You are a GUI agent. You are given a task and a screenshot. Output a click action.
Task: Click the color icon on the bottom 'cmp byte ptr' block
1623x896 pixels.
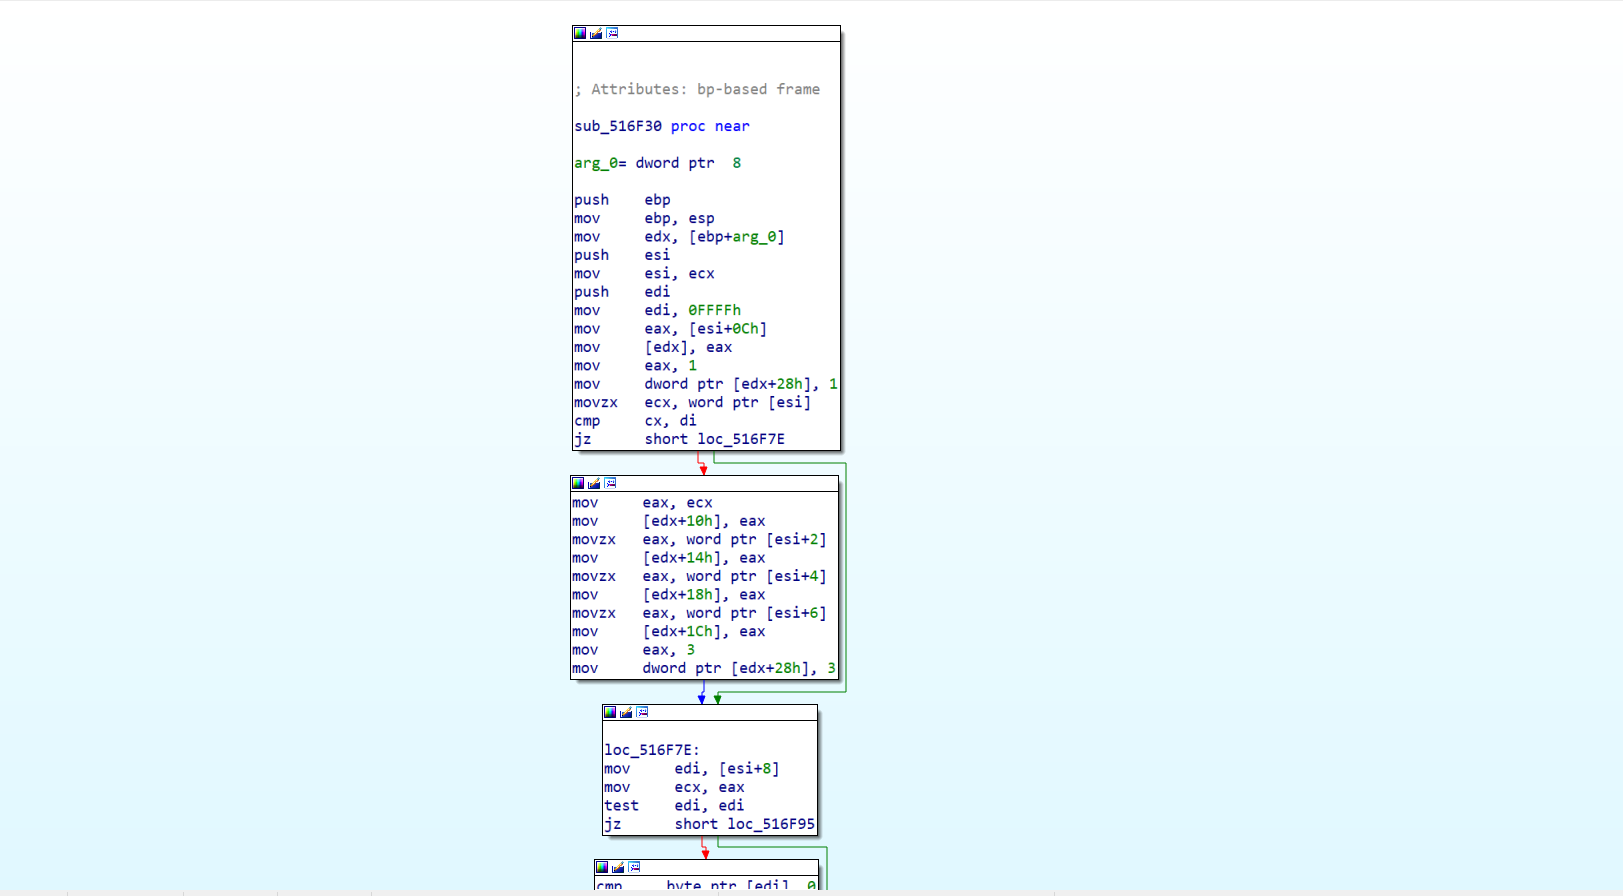click(x=602, y=867)
